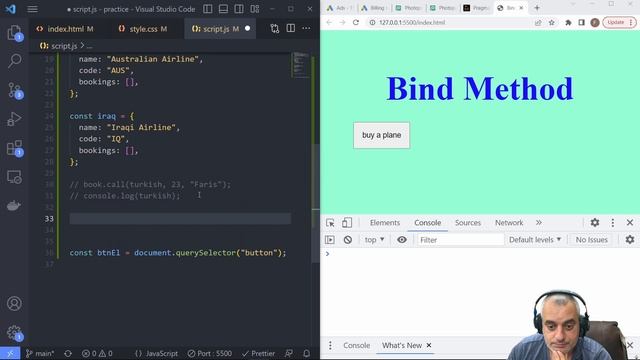Click the main branch in status bar
Screen dimensions: 640x360
[x=40, y=353]
